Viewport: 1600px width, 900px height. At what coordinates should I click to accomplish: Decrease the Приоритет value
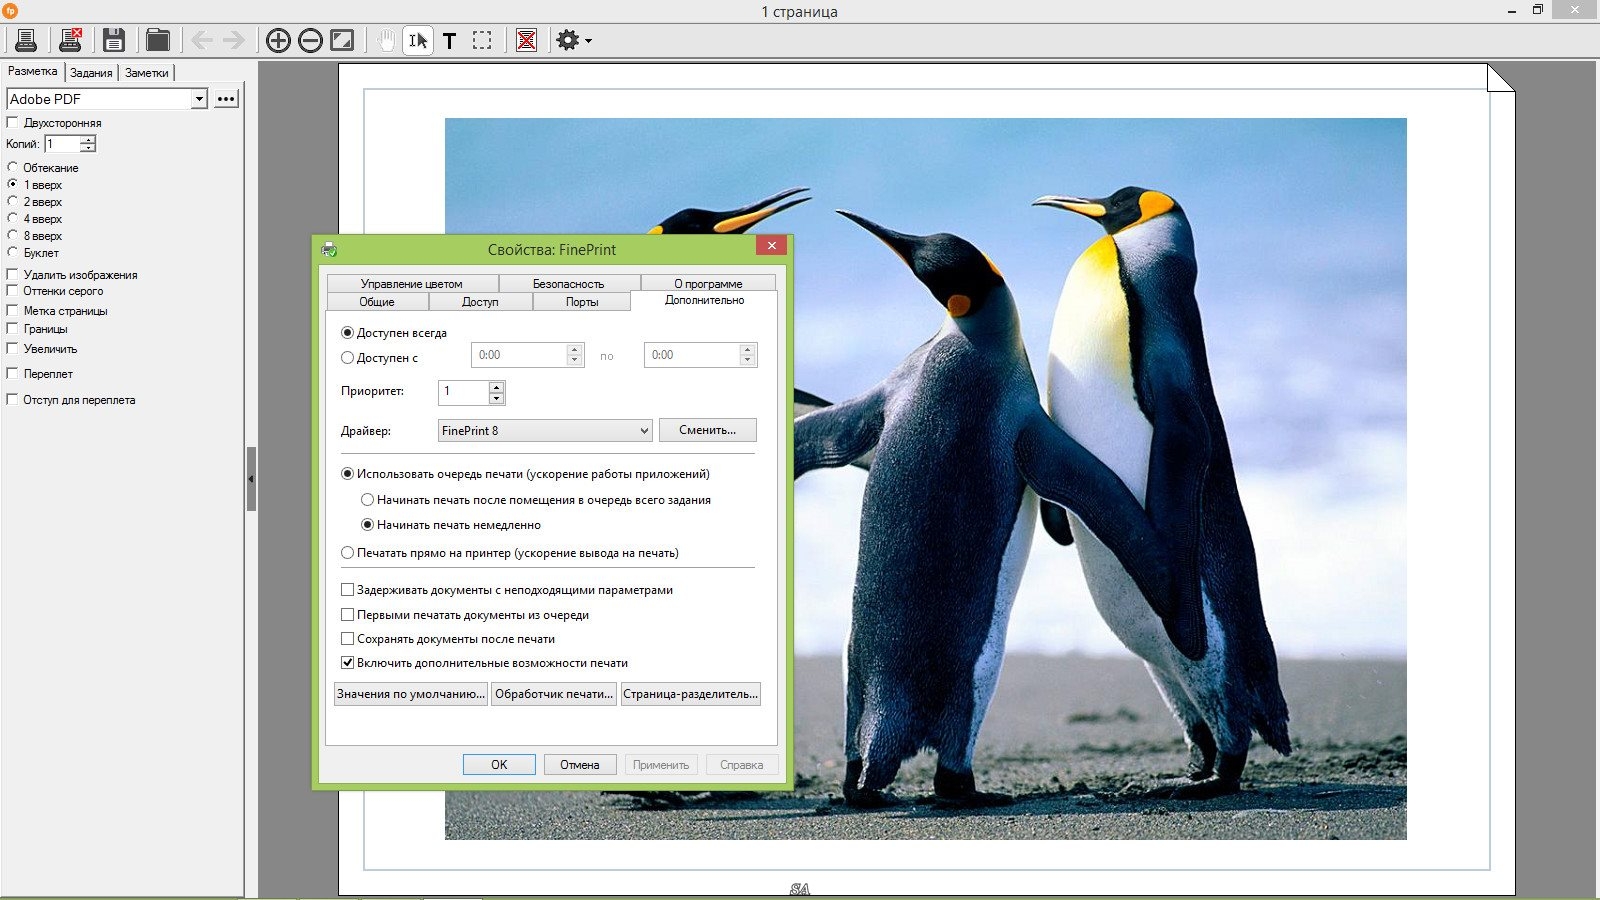(496, 398)
